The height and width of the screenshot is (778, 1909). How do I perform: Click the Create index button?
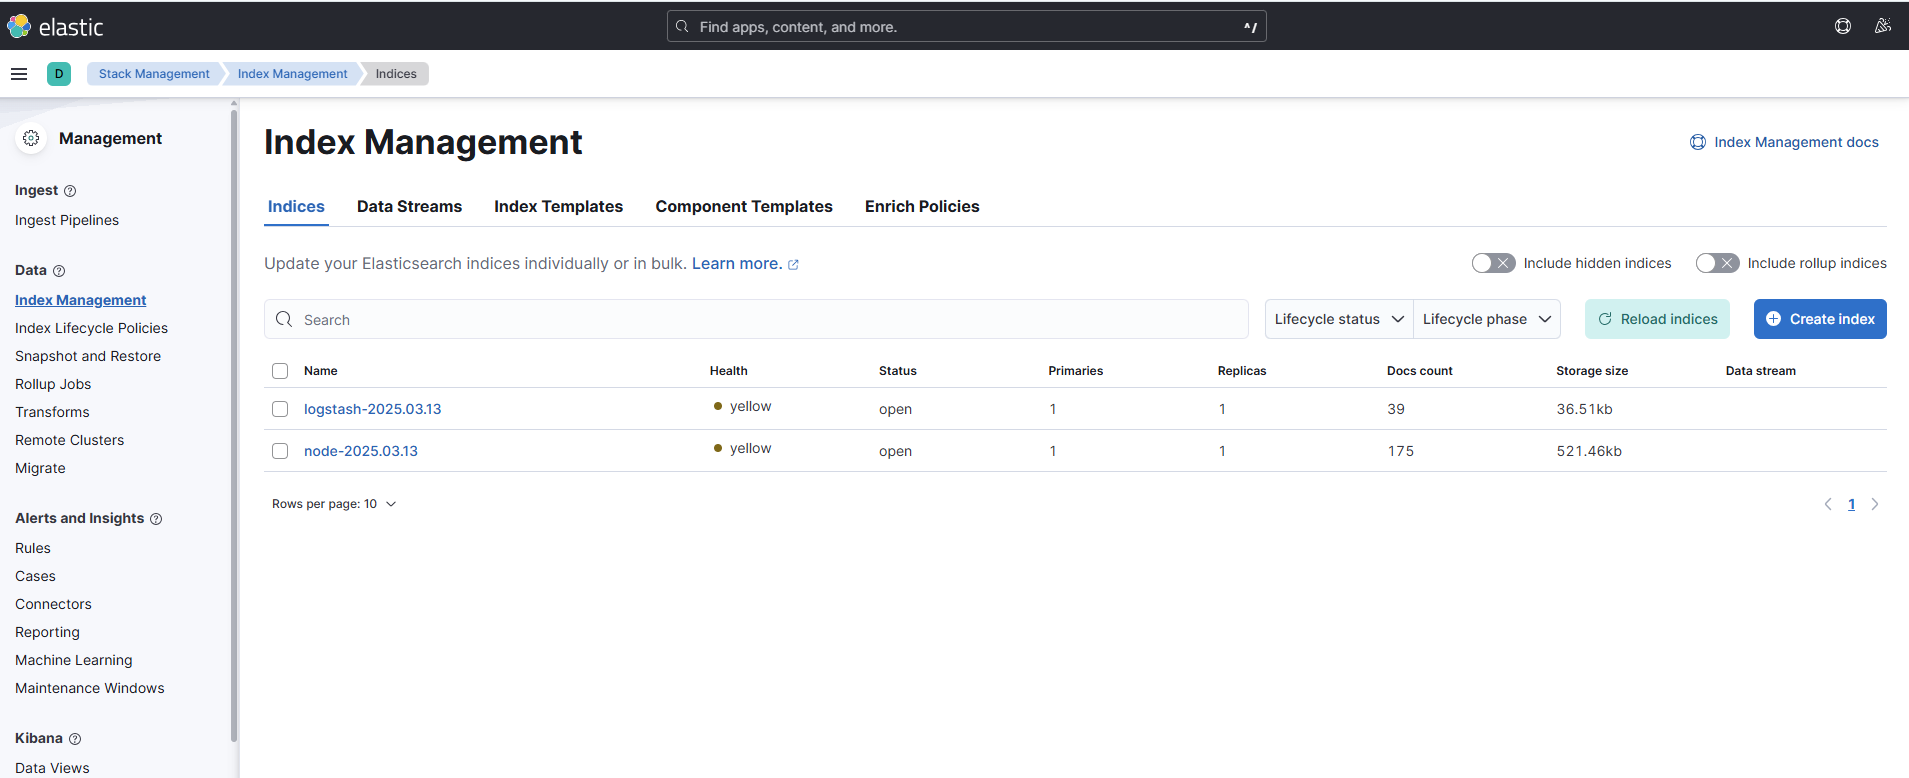(1819, 319)
